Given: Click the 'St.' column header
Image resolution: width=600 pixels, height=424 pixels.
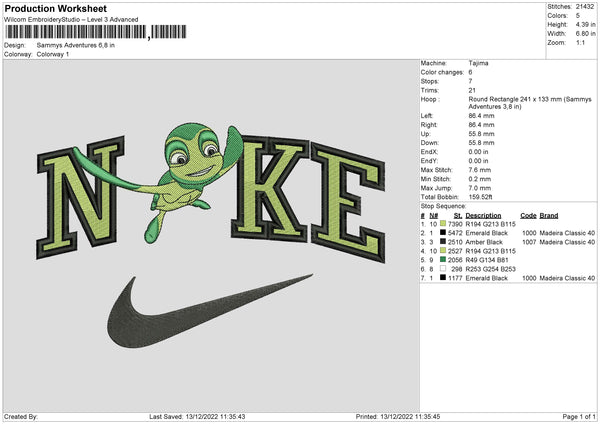Looking at the screenshot, I should click(458, 215).
